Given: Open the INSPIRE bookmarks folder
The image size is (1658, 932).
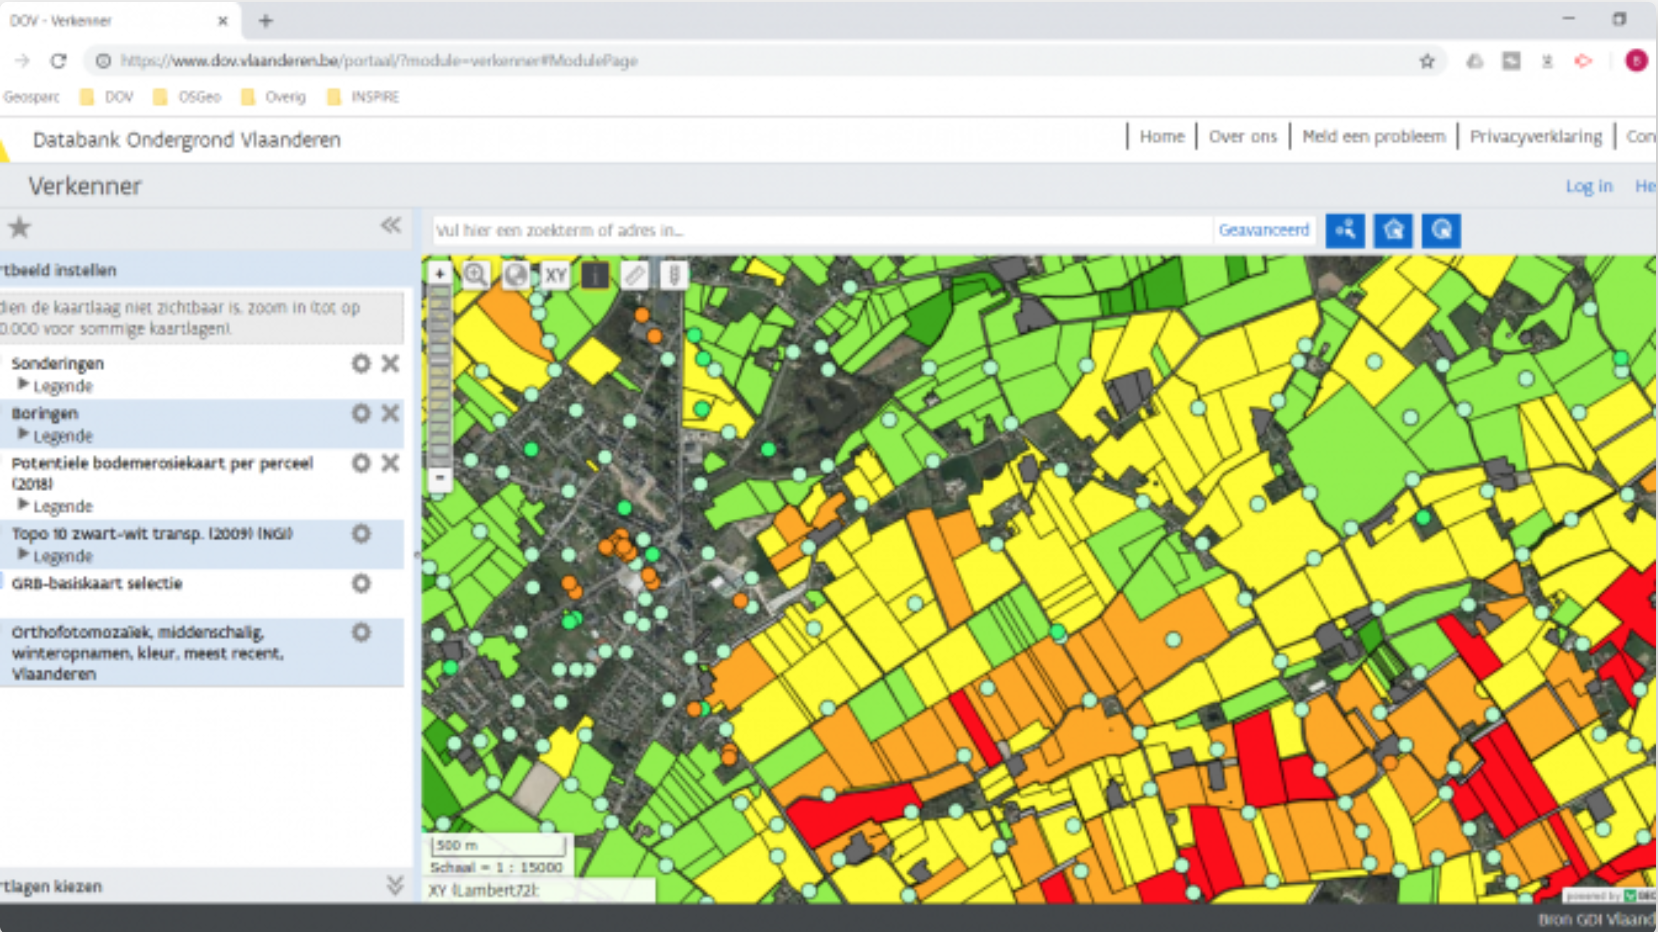Looking at the screenshot, I should point(362,97).
